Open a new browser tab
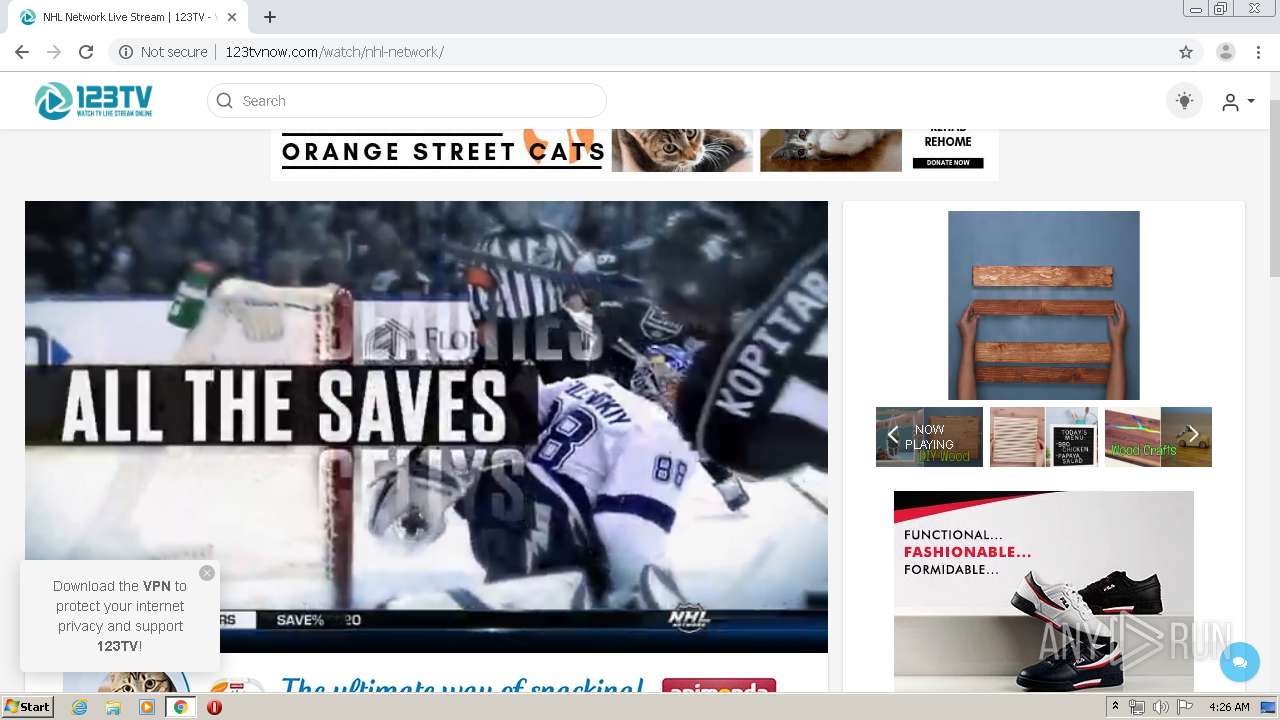Image resolution: width=1280 pixels, height=720 pixels. [x=270, y=17]
